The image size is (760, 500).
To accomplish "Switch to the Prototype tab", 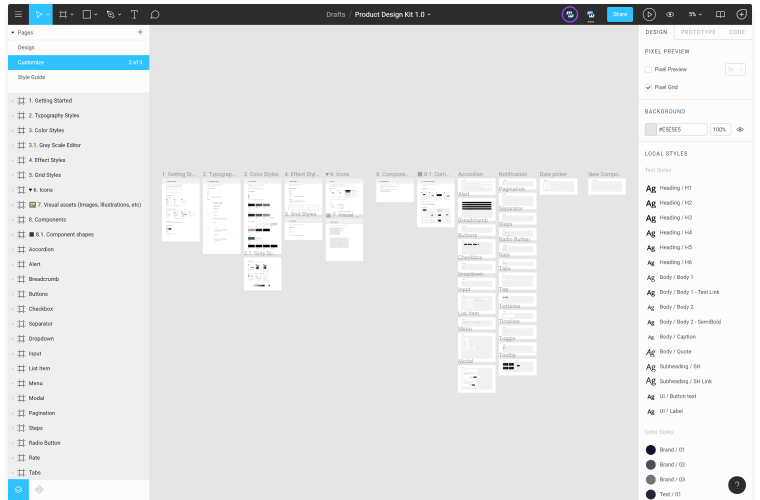I will pyautogui.click(x=698, y=32).
